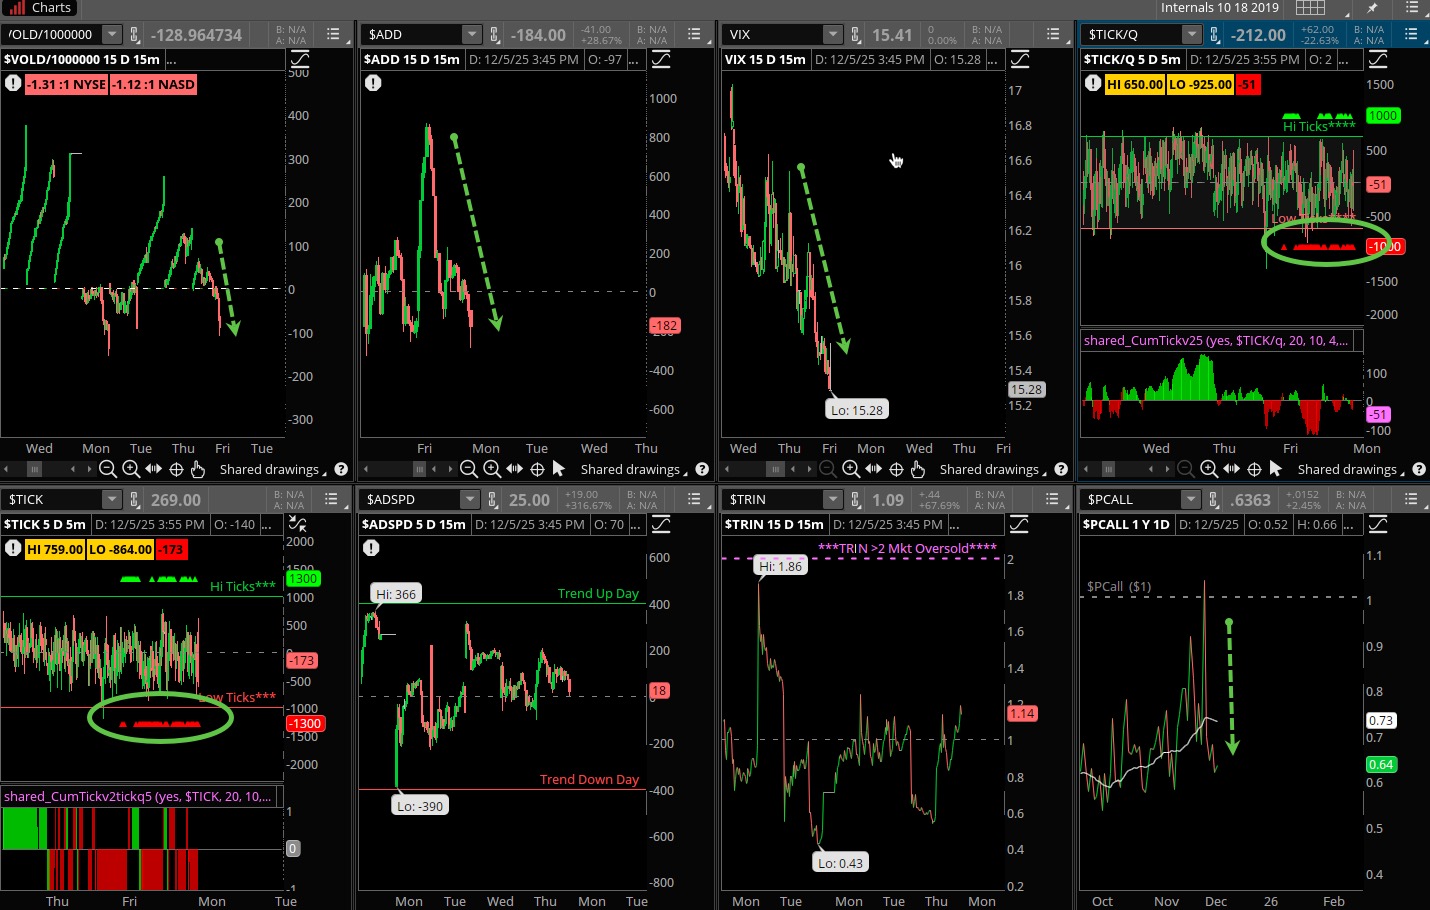
Task: Open Shared drawings under the $VOLD chart
Action: 270,469
